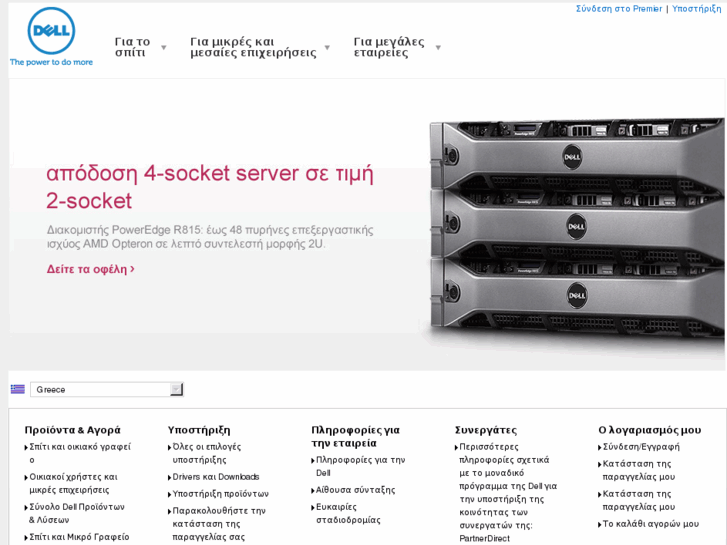Expand the 'Για μεγάλες εταιρείες' menu arrow

click(438, 47)
